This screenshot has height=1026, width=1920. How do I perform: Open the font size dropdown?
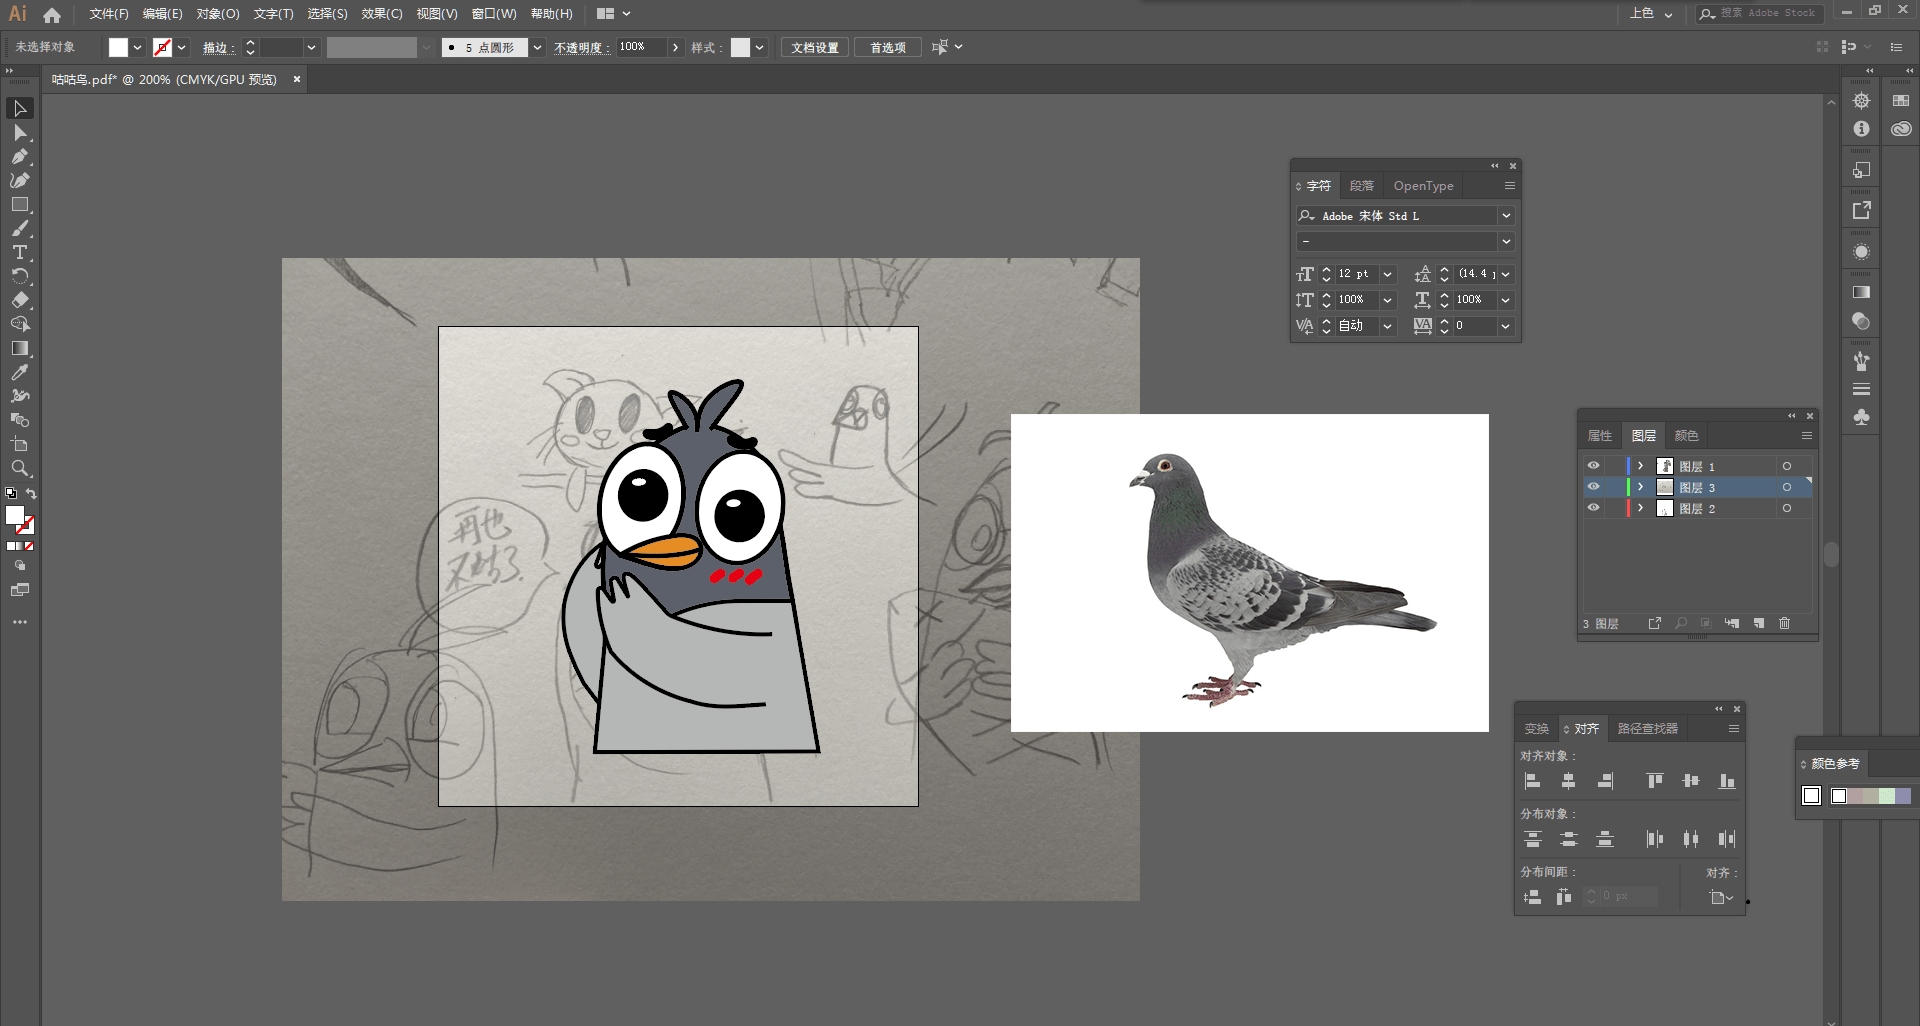1387,274
